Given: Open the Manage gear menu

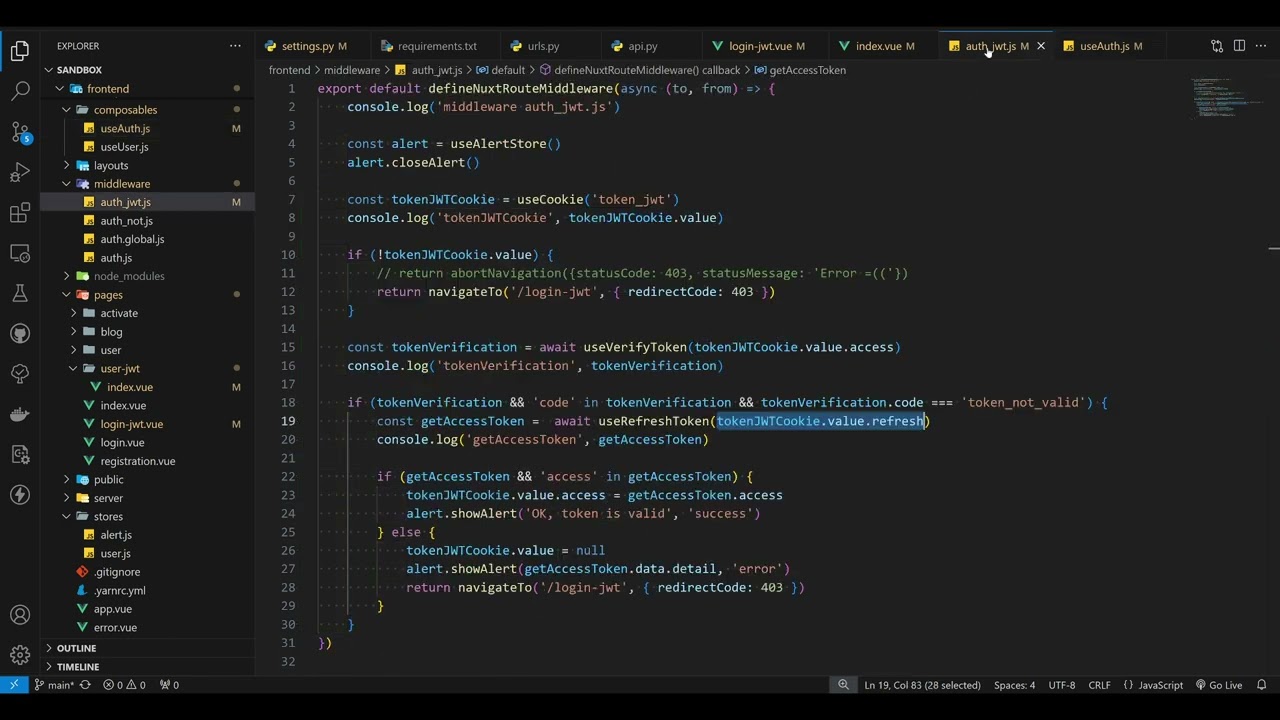Looking at the screenshot, I should (x=20, y=655).
